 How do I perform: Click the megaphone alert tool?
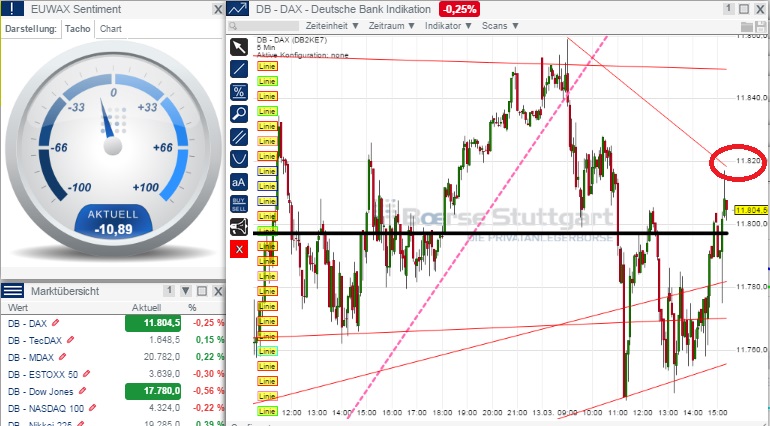(239, 227)
